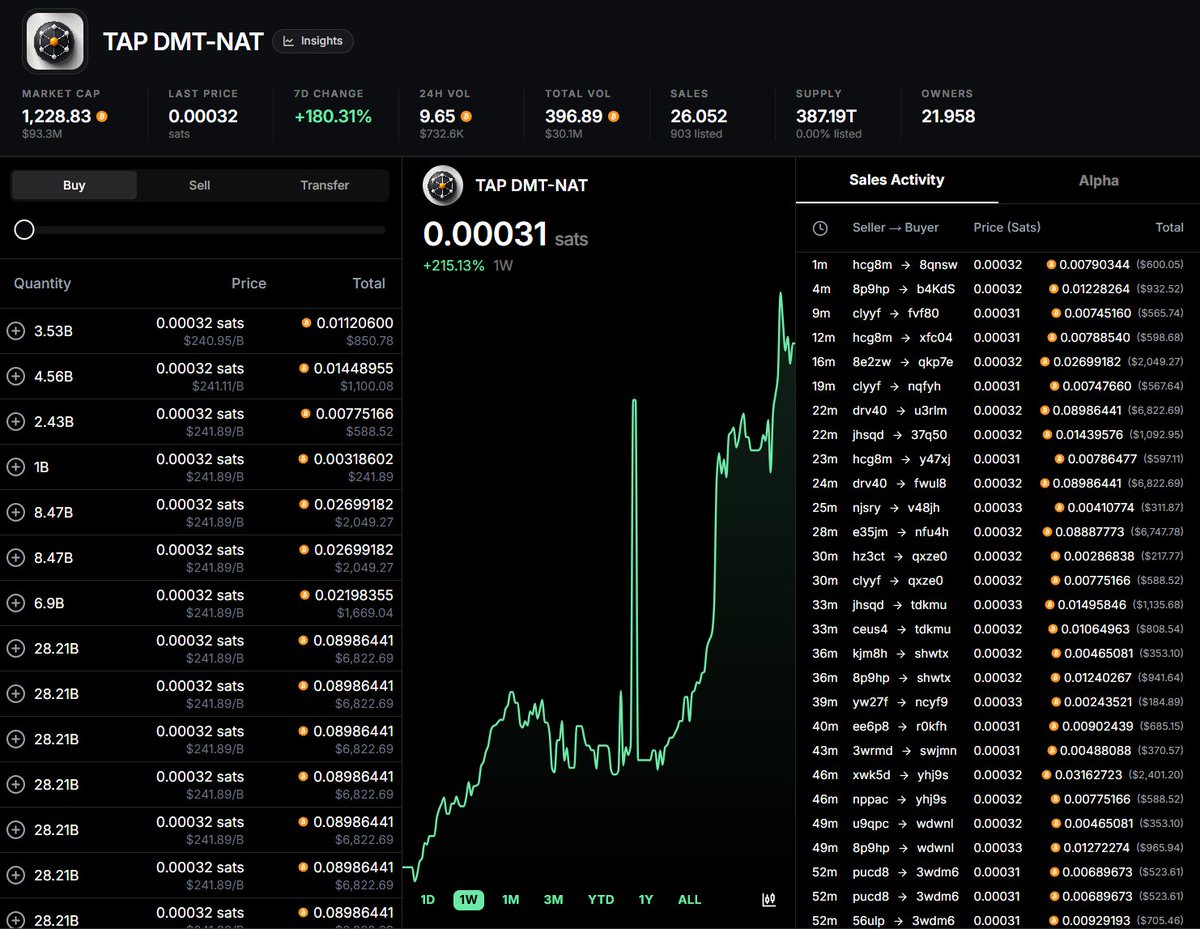Viewport: 1200px width, 929px height.
Task: Open seller njsry address
Action: pos(868,508)
